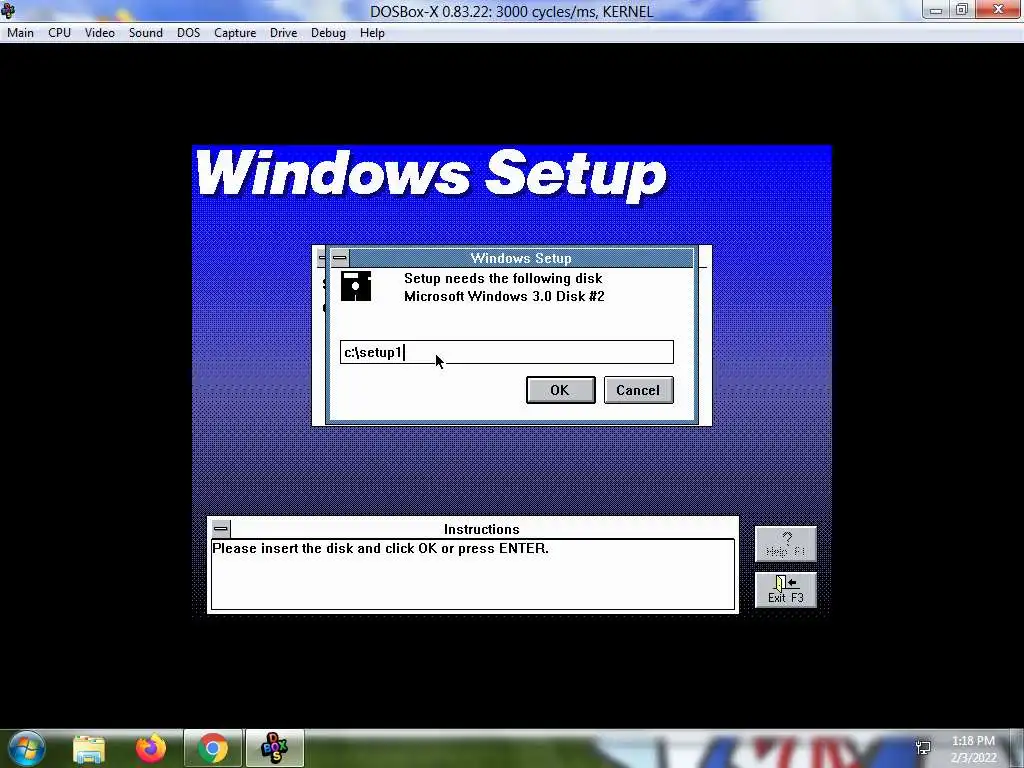Viewport: 1024px width, 768px height.
Task: Click the Windows Setup dialog title bar
Action: pyautogui.click(x=521, y=258)
